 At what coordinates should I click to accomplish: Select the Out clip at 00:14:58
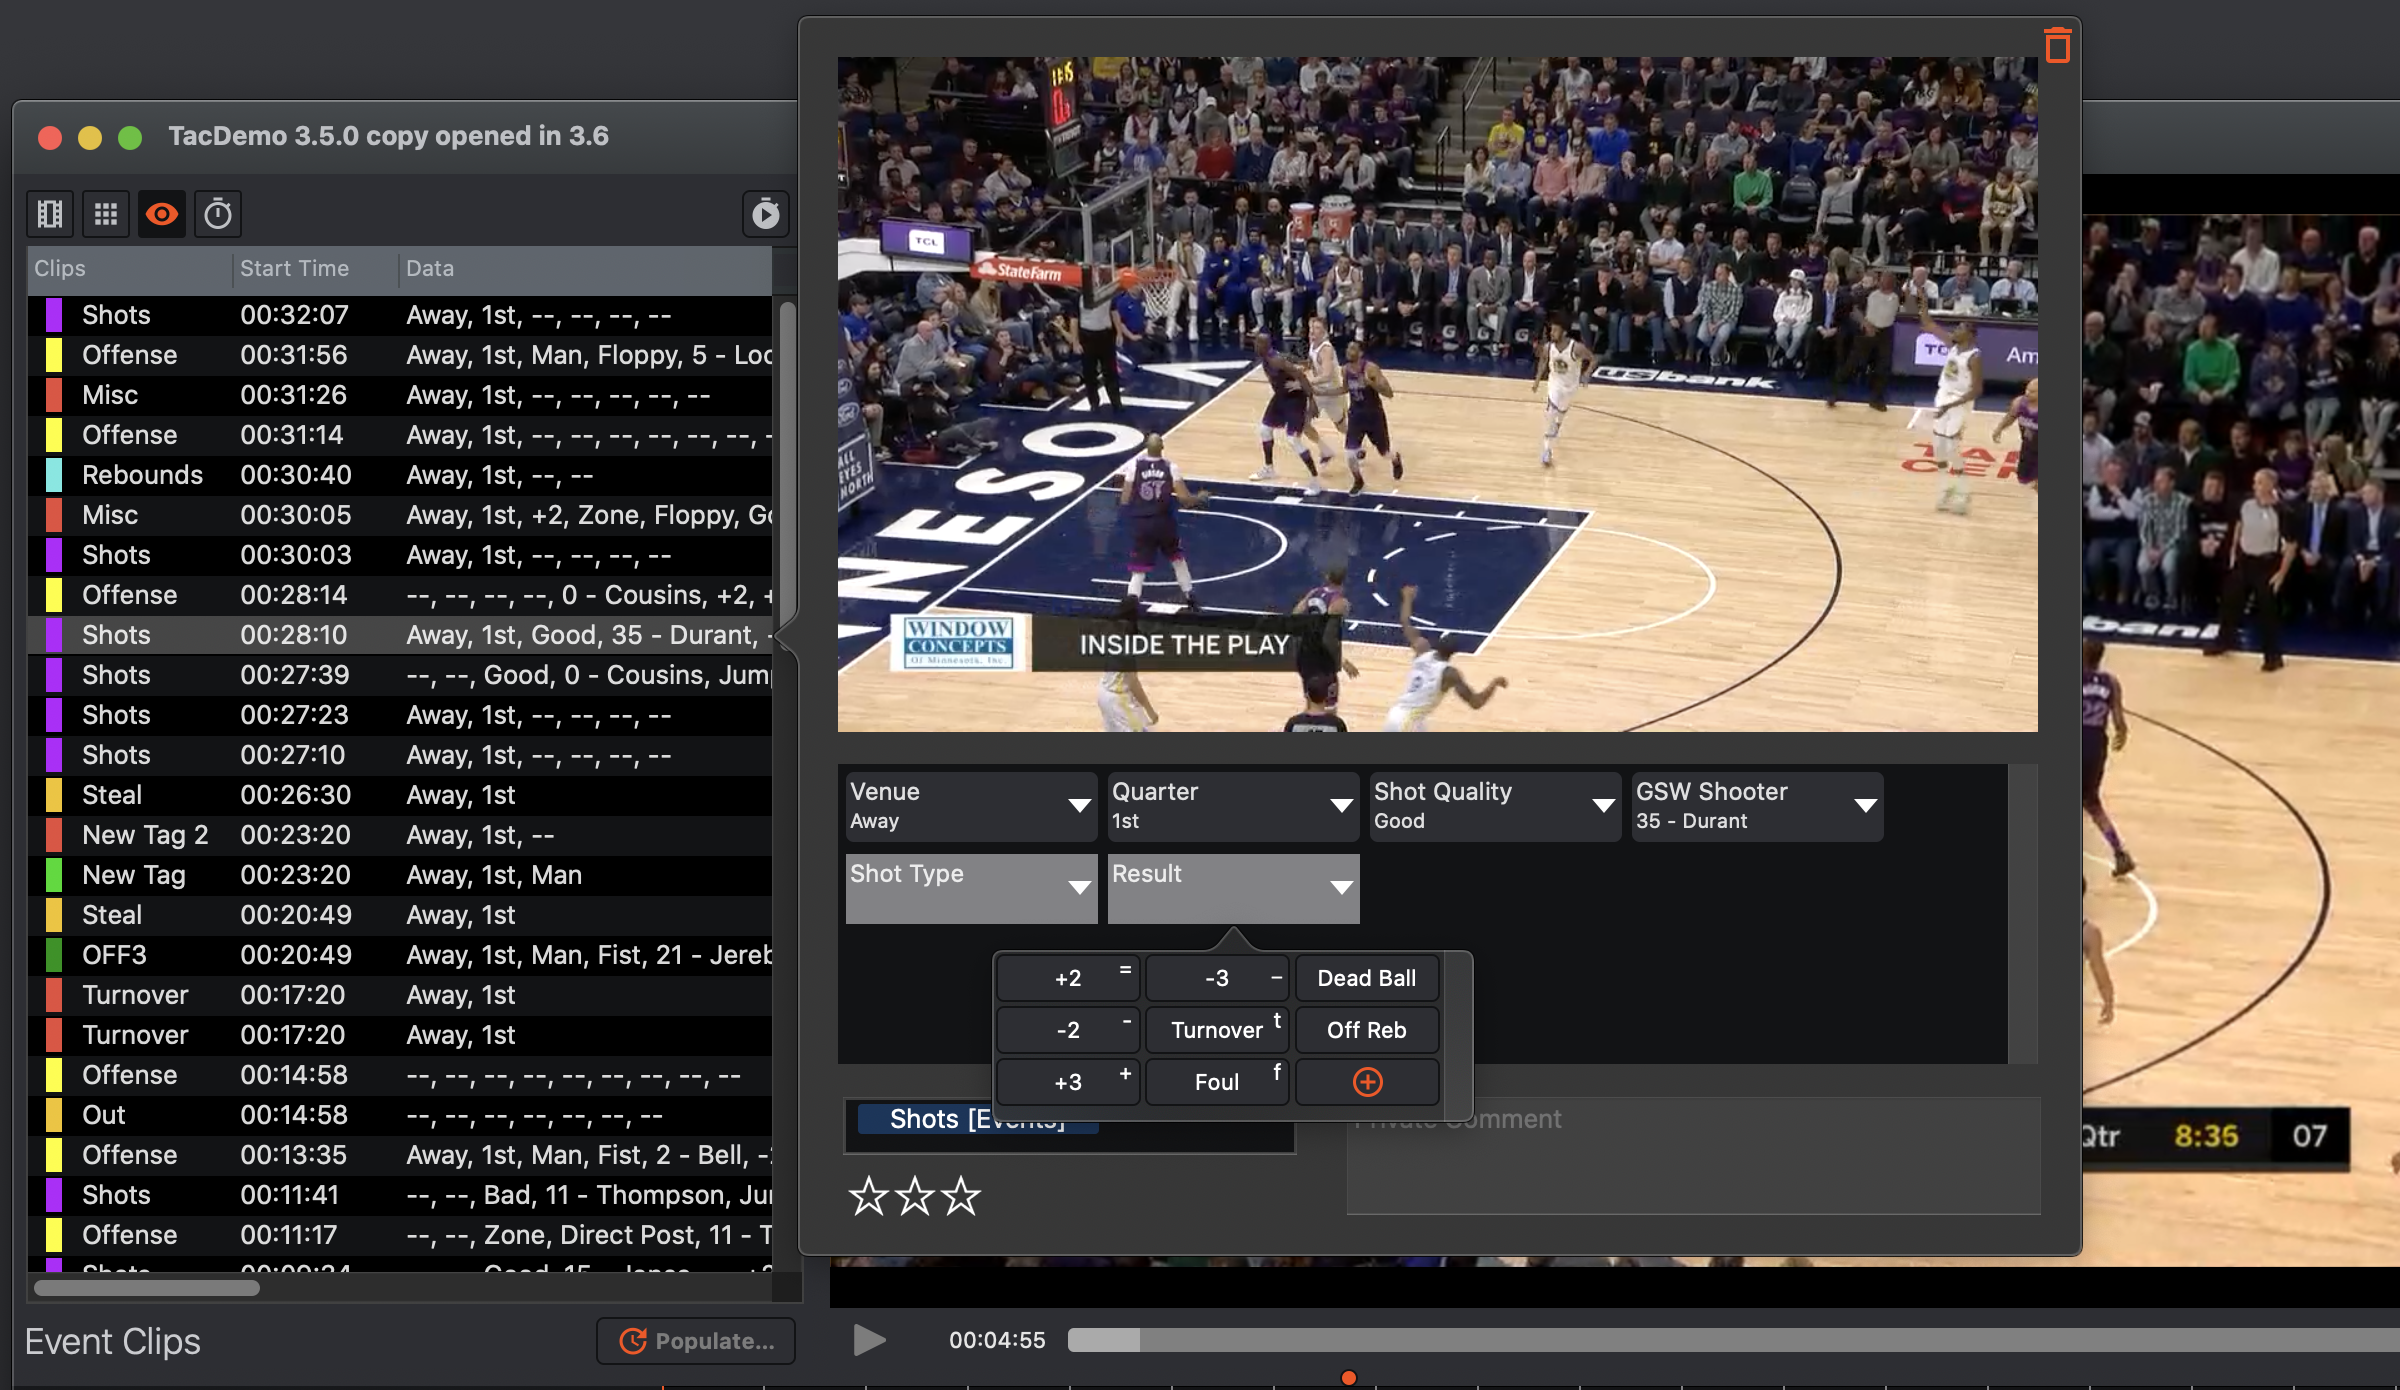click(x=400, y=1115)
